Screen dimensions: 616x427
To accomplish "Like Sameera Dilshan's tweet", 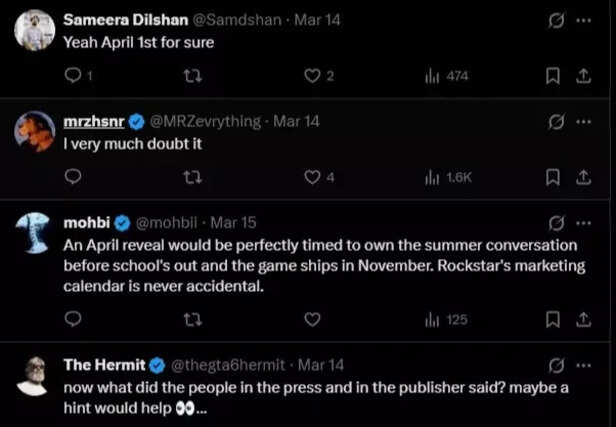I will coord(312,76).
